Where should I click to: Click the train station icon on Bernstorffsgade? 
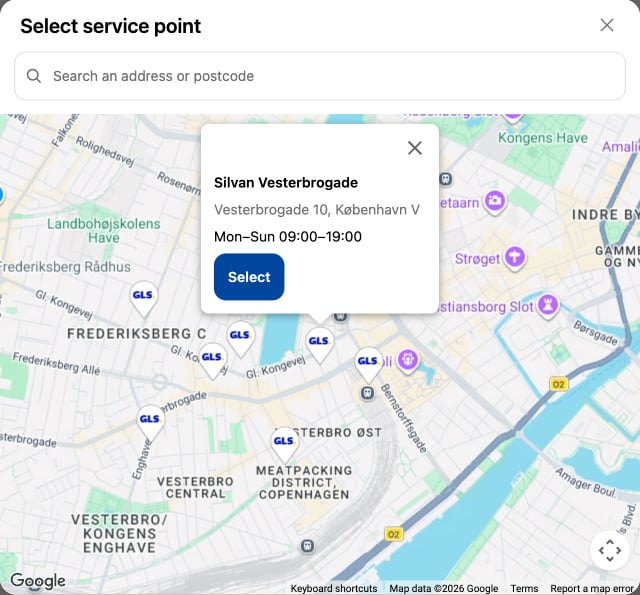(368, 393)
